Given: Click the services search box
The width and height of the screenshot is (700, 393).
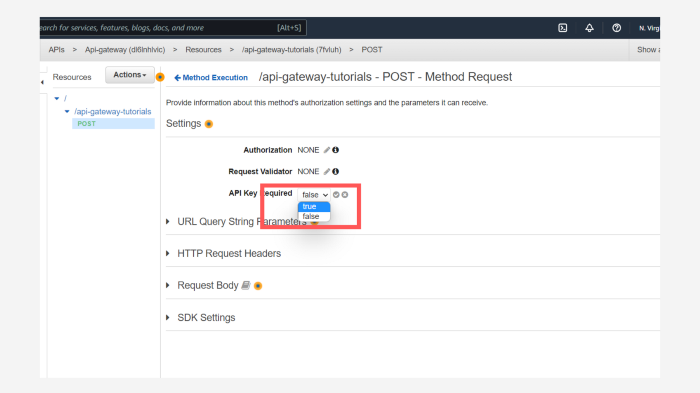Looking at the screenshot, I should pos(173,28).
